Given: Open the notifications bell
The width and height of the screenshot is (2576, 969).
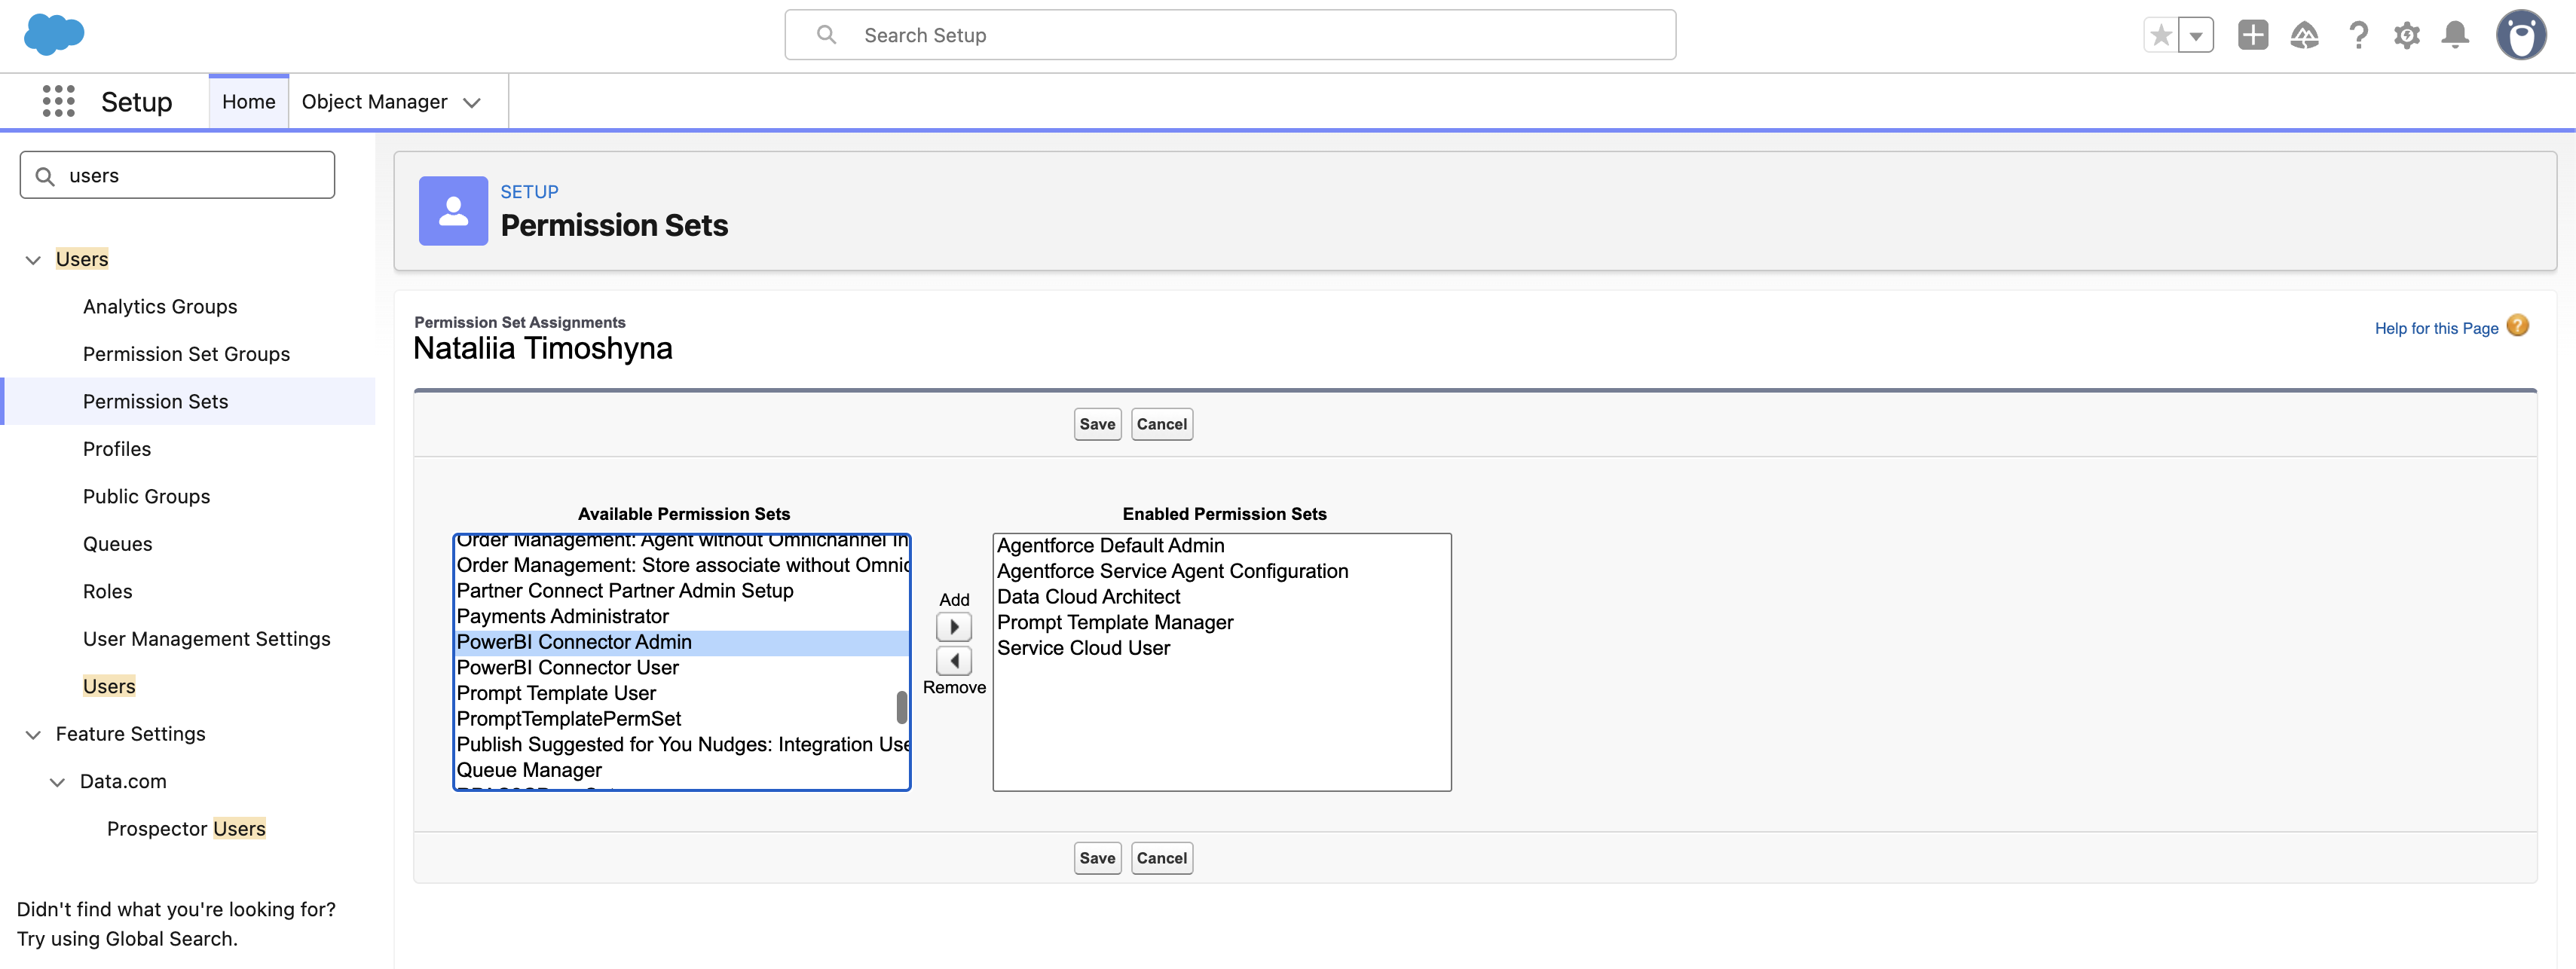Looking at the screenshot, I should 2455,35.
